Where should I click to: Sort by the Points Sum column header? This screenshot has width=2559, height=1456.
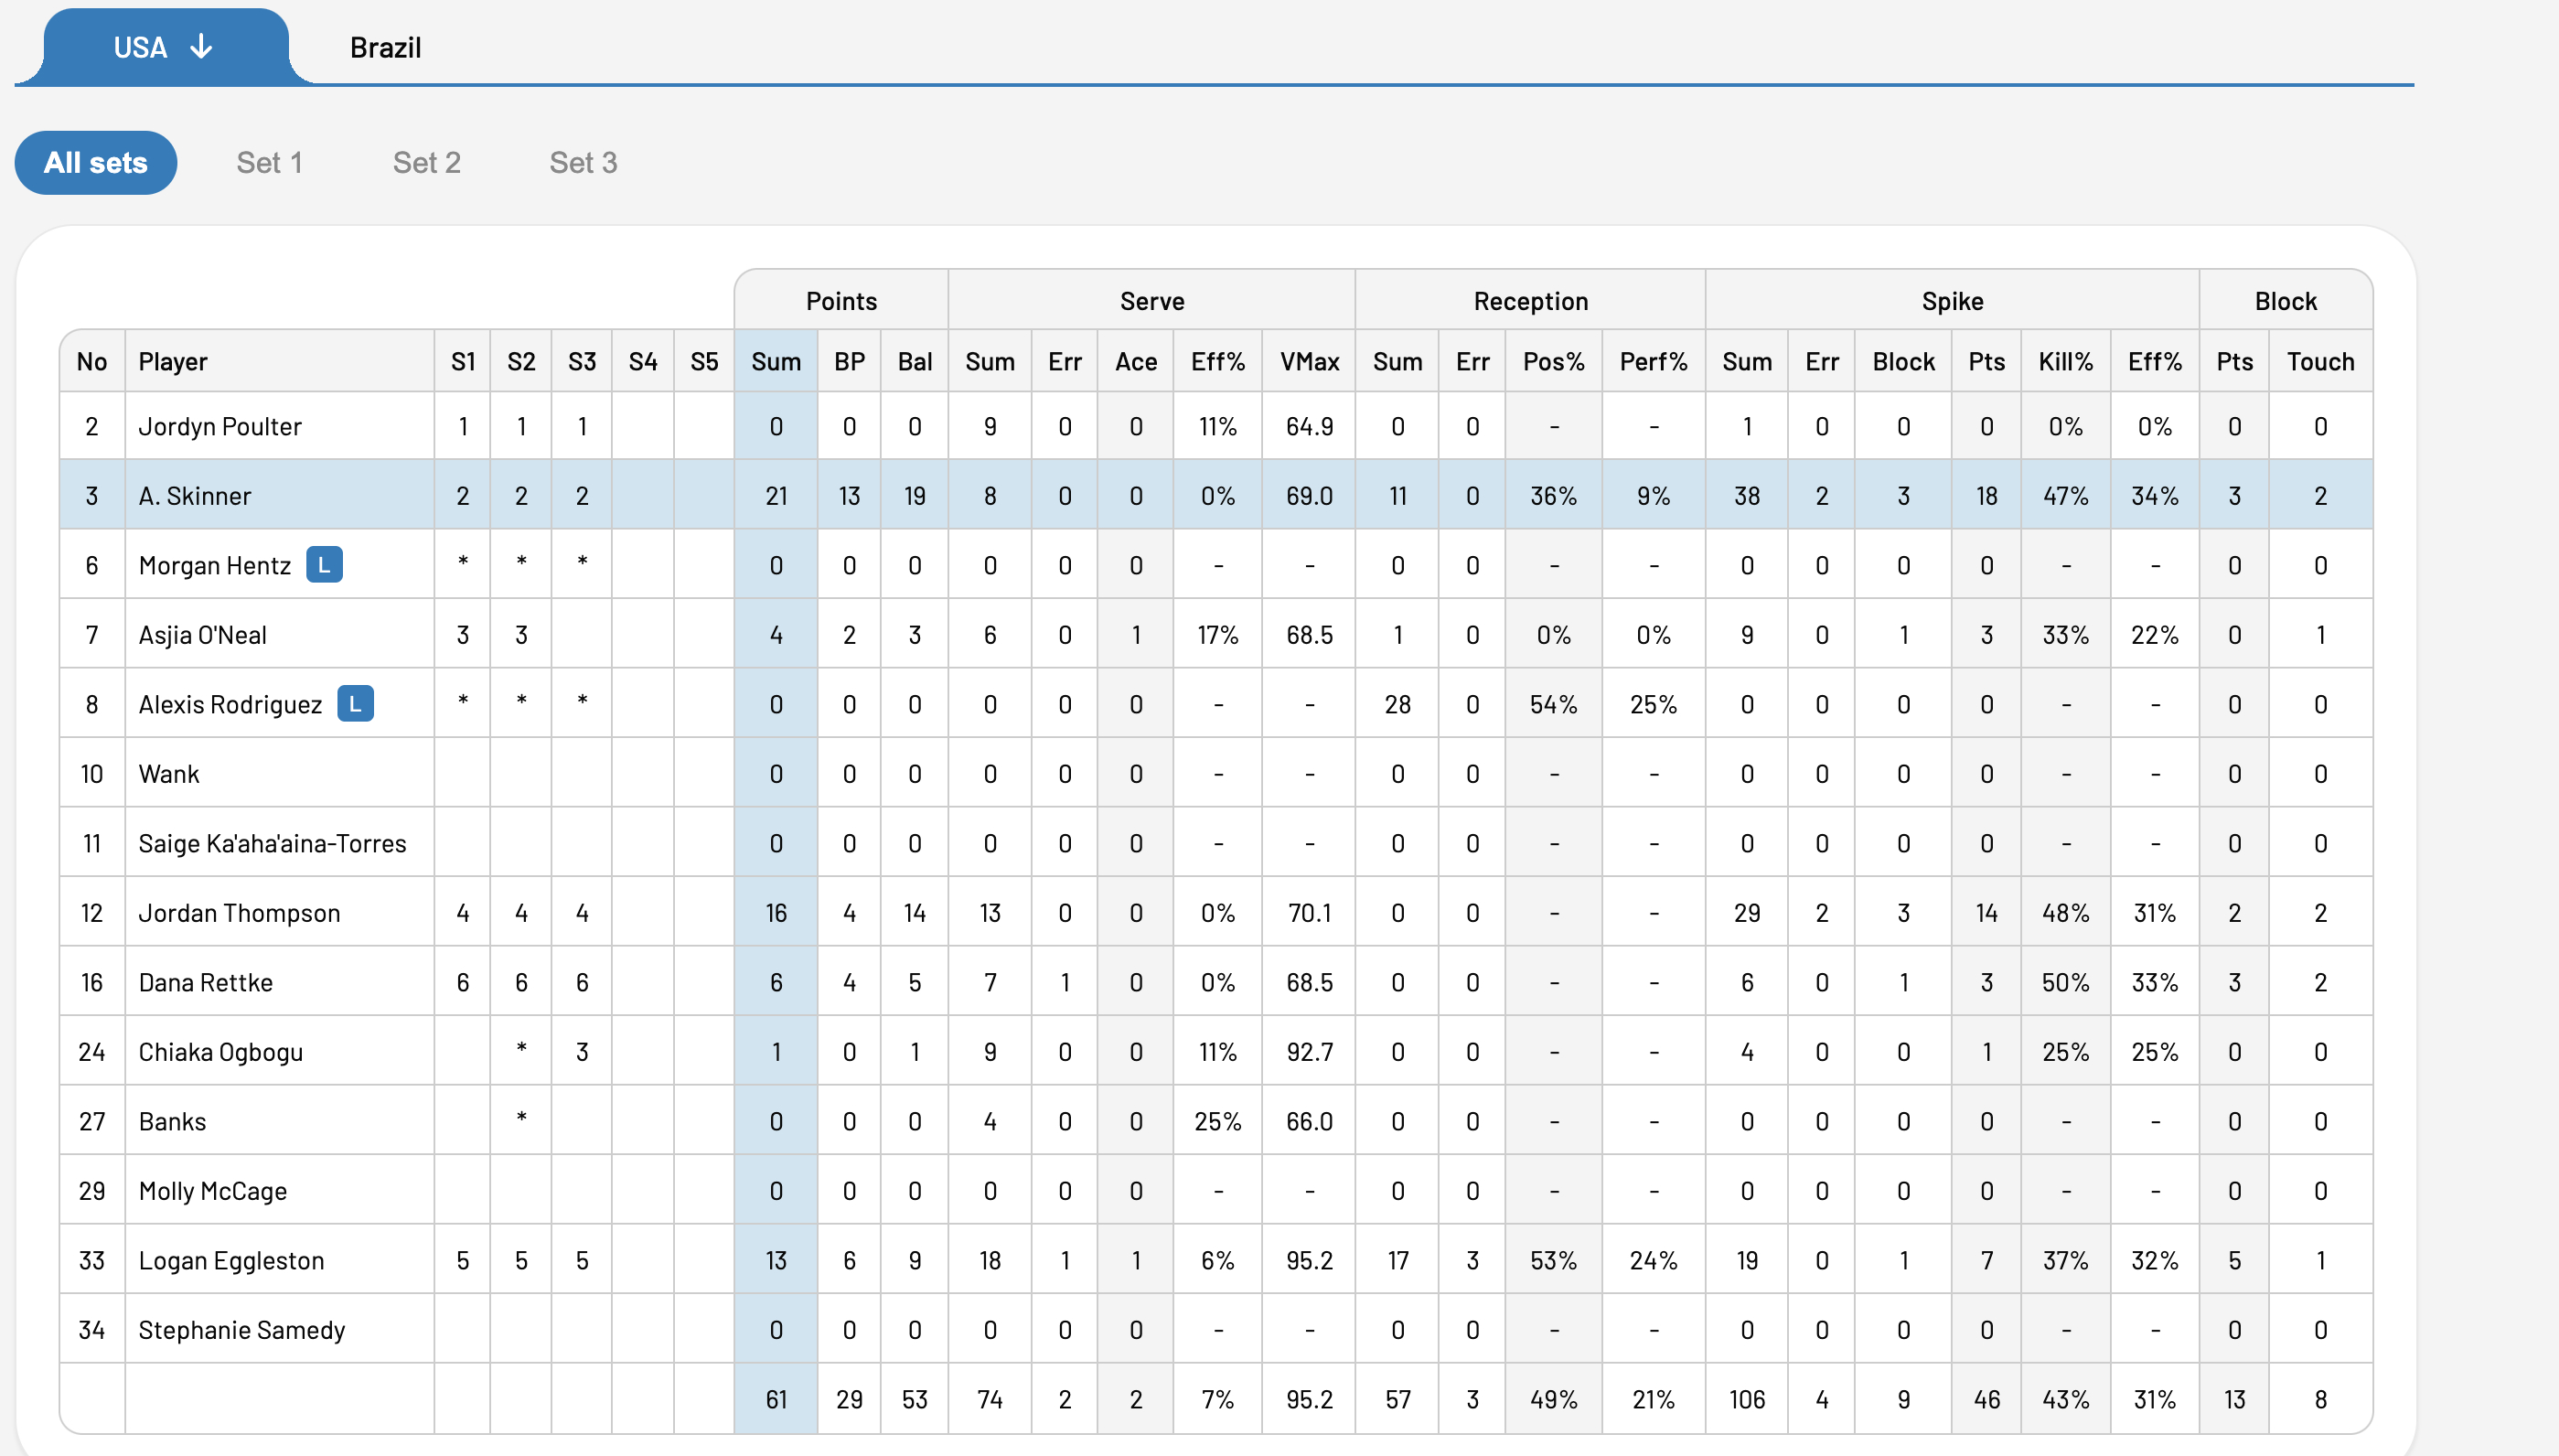coord(776,362)
